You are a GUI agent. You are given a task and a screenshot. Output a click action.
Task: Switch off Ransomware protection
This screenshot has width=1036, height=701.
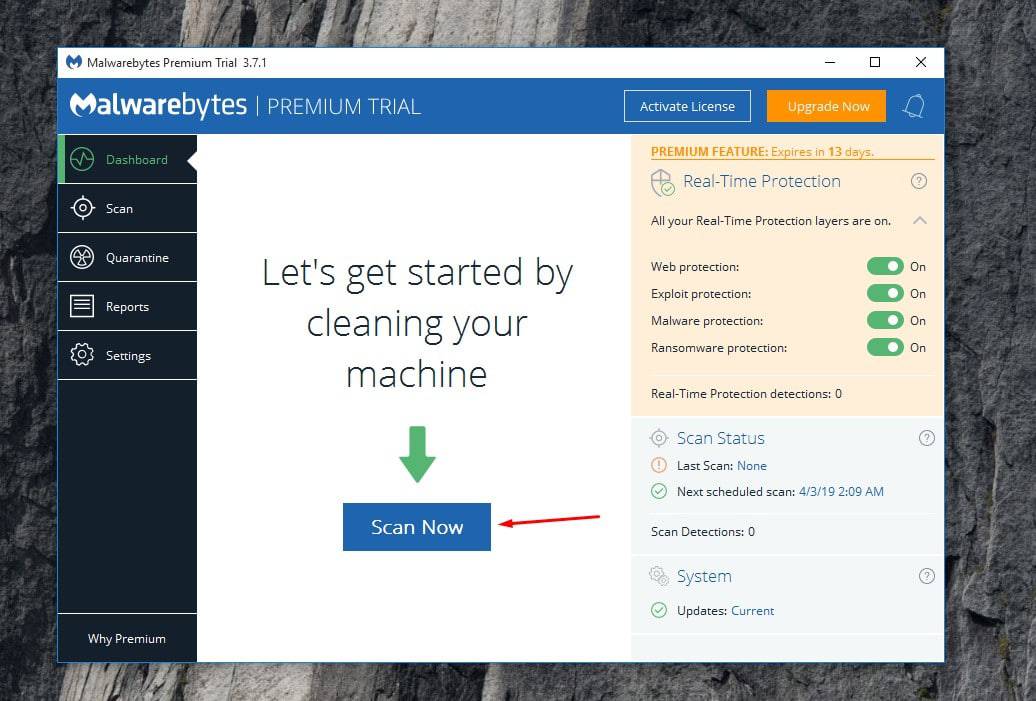click(884, 348)
